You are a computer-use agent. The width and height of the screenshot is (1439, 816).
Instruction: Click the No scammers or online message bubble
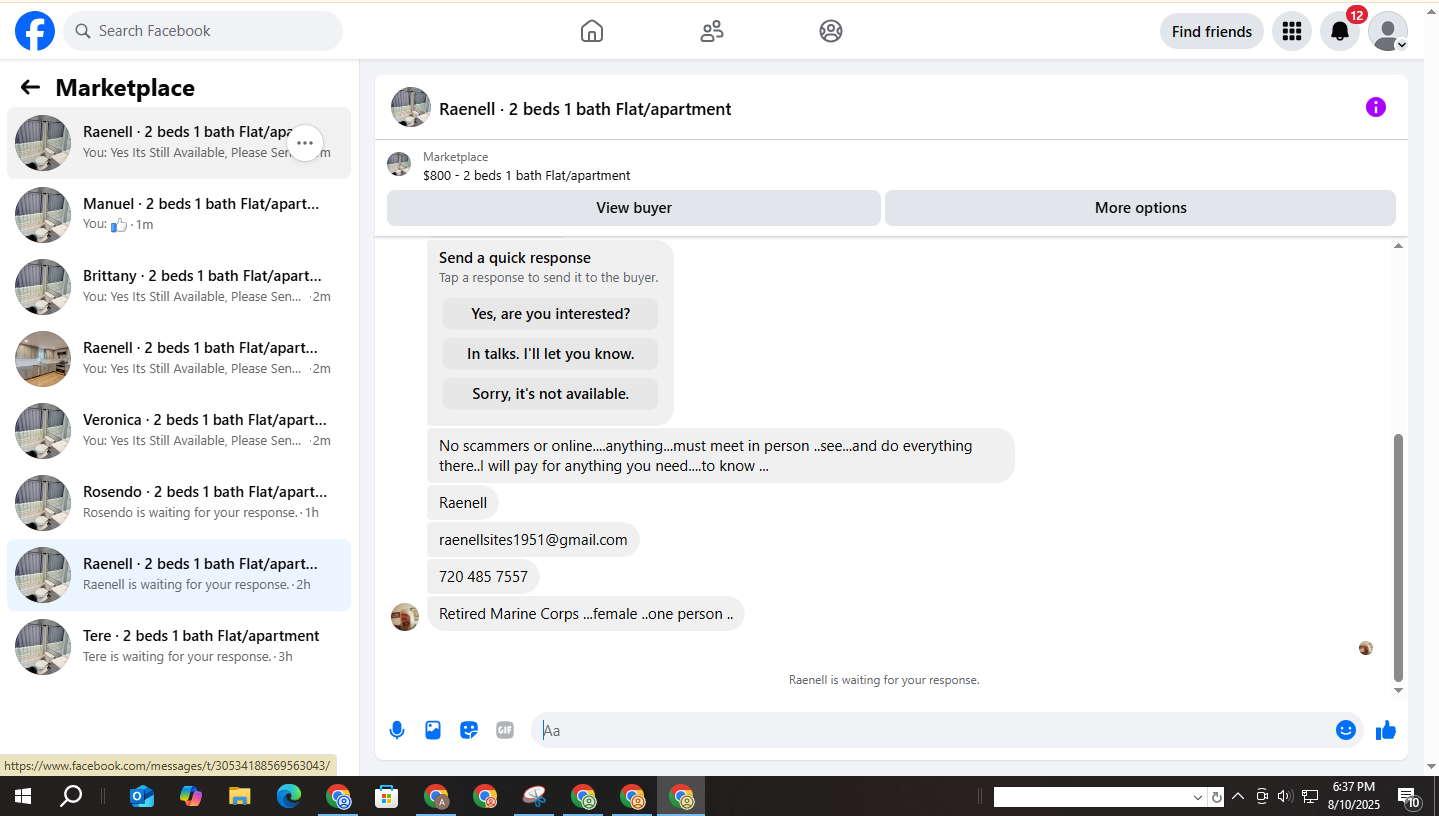pos(721,456)
